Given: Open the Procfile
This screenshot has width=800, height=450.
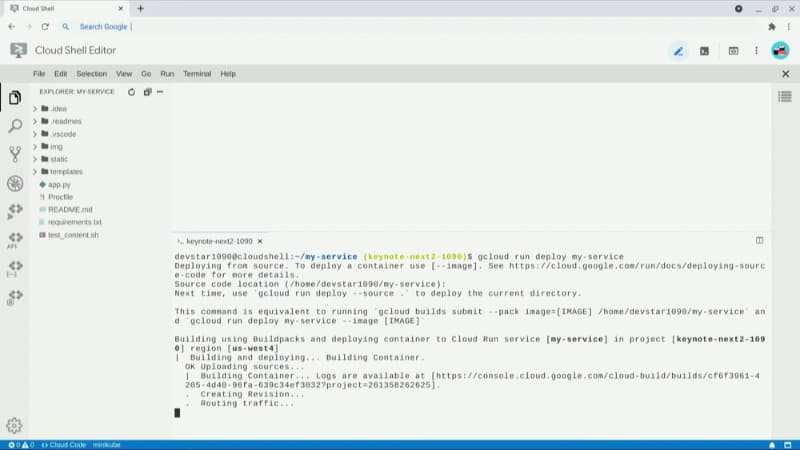Looking at the screenshot, I should pyautogui.click(x=60, y=197).
